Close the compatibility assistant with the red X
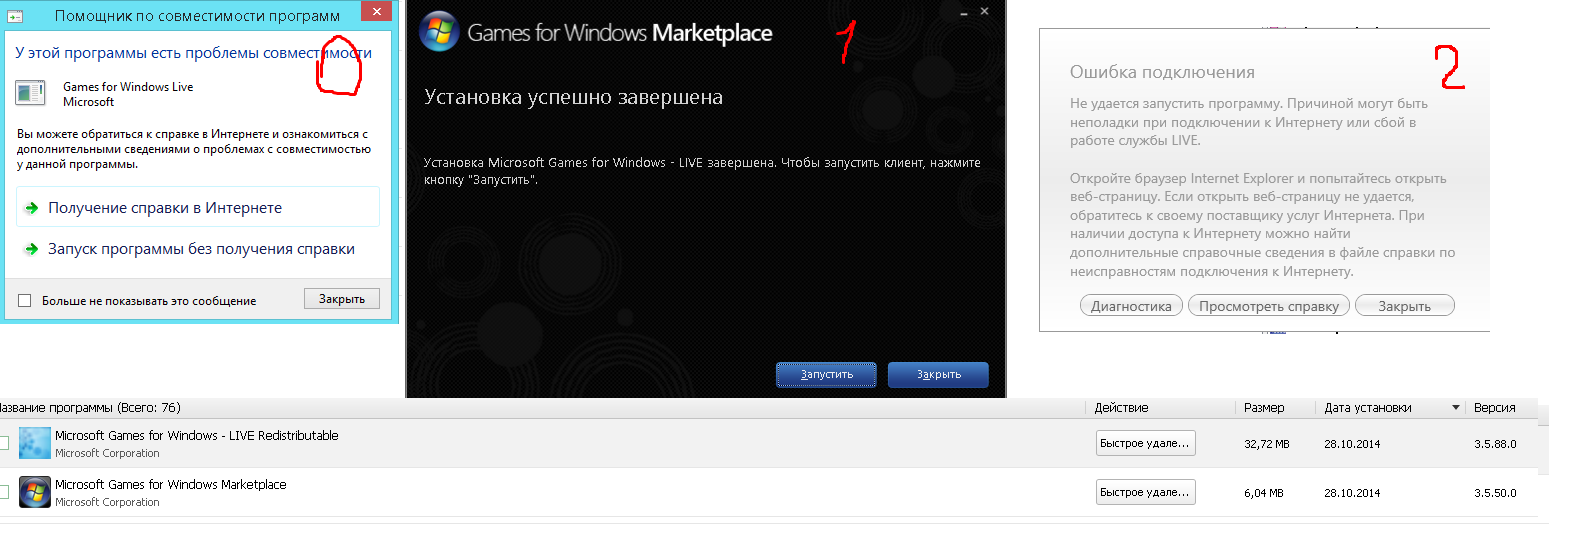Image resolution: width=1576 pixels, height=549 pixels. click(376, 11)
